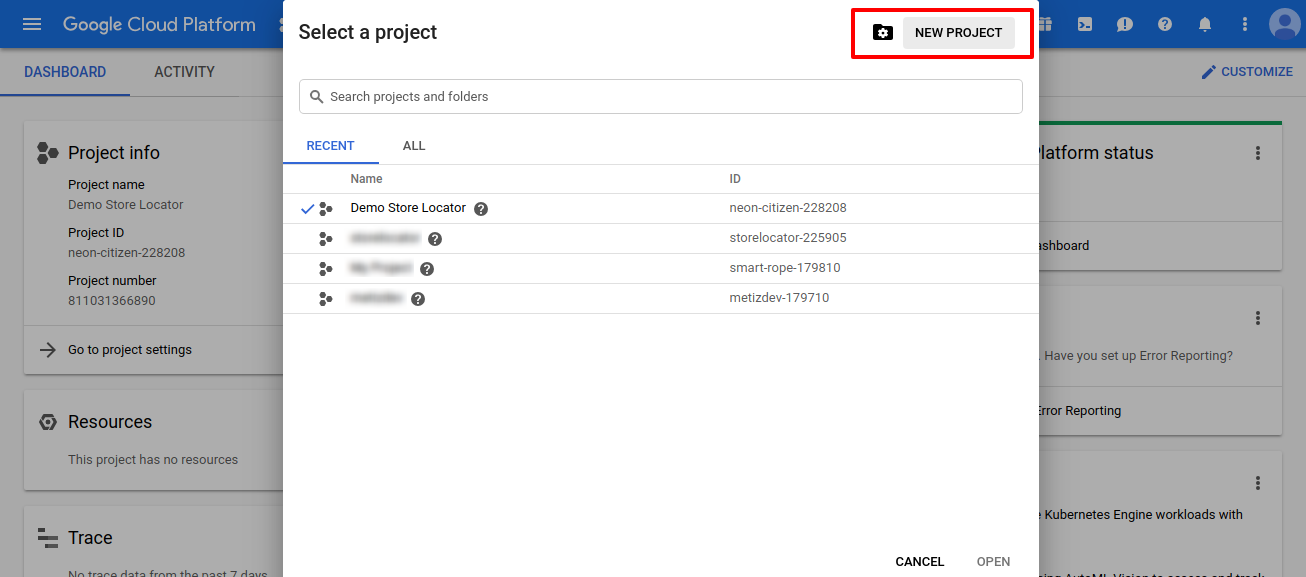Activate Cloud Shell terminal icon
Screen dimensions: 1306x577
pyautogui.click(x=1085, y=24)
